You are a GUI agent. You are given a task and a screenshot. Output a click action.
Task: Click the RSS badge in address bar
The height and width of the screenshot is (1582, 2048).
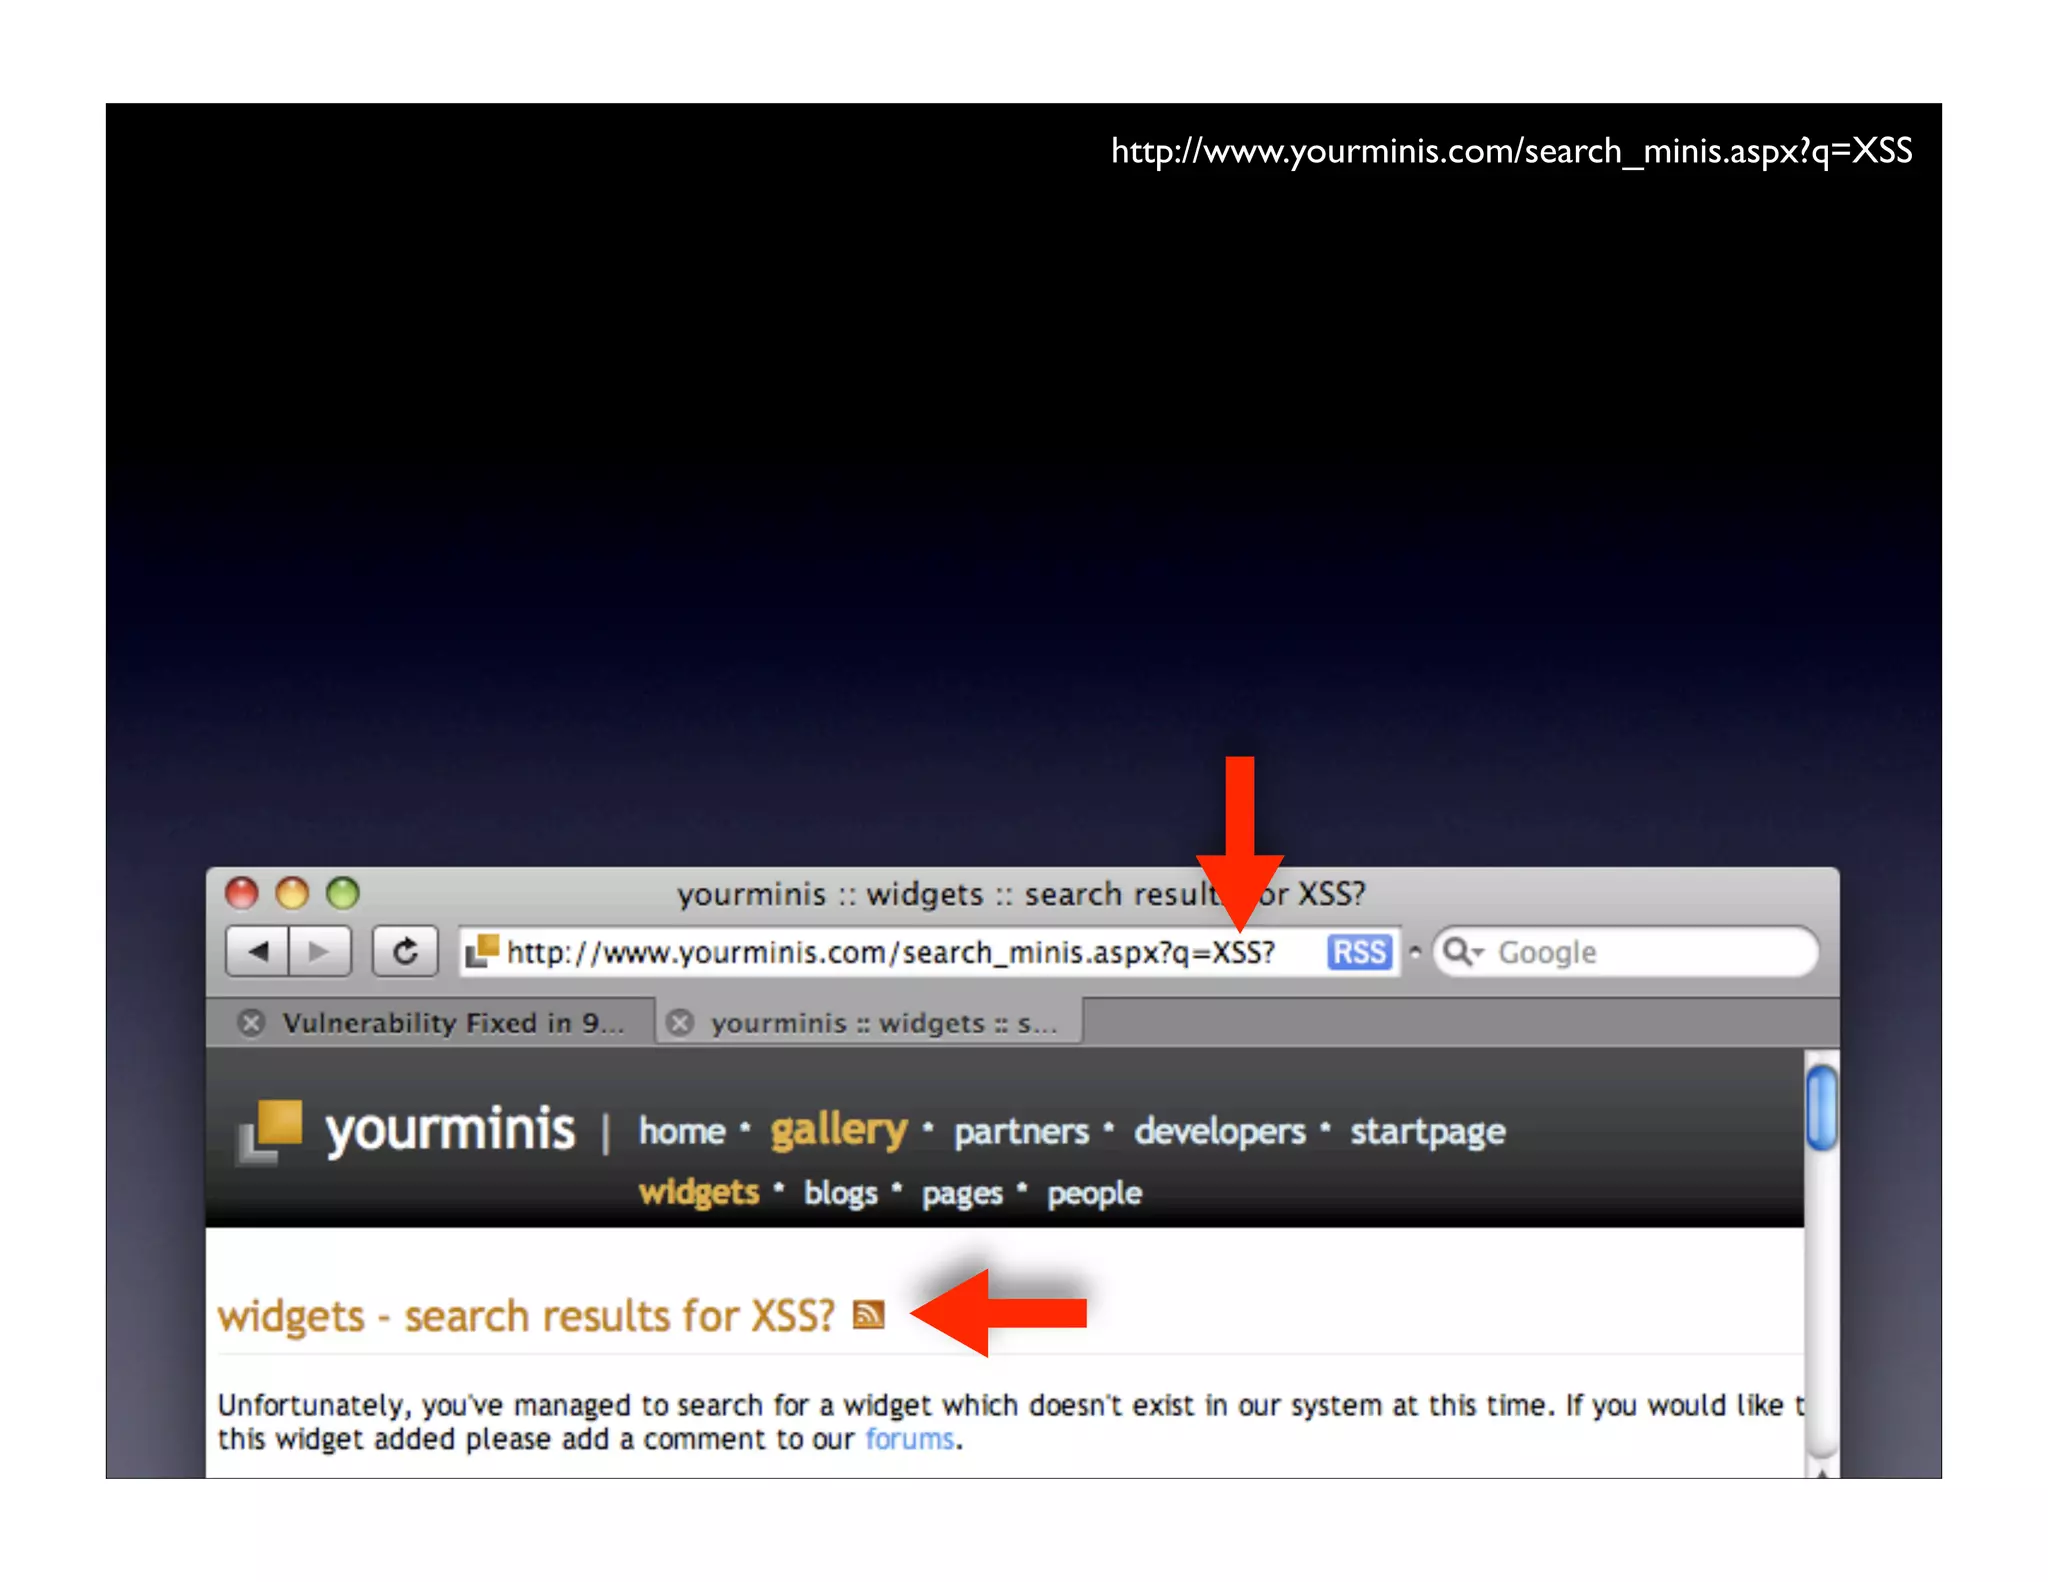click(x=1359, y=951)
